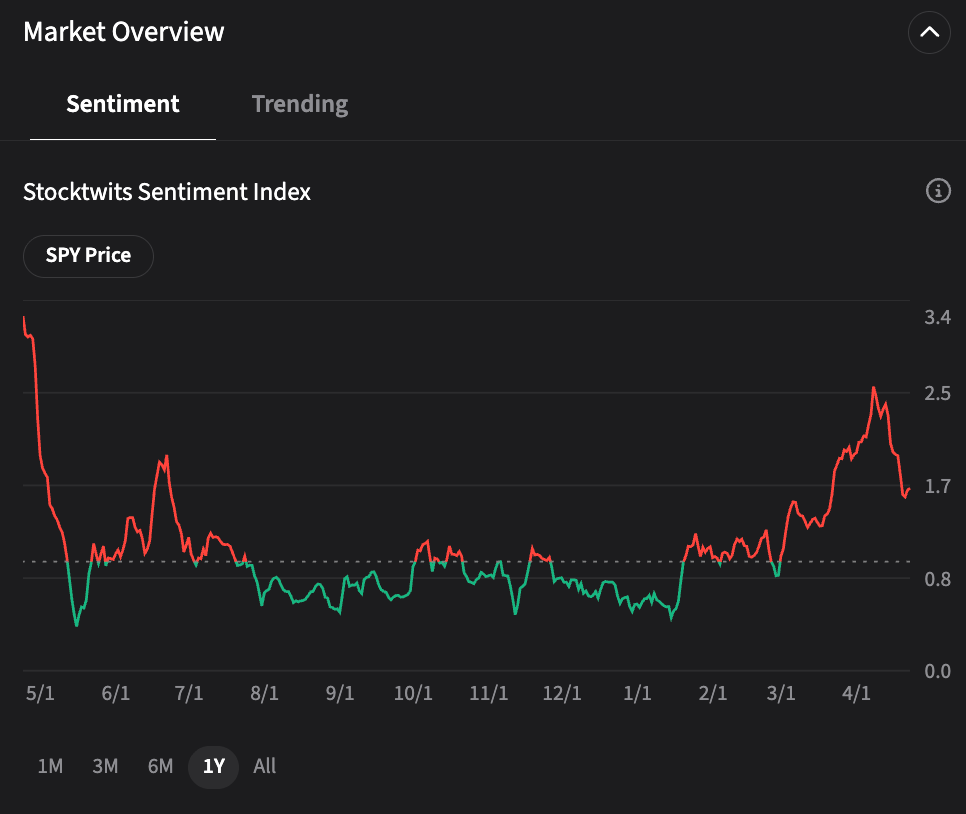
Task: Click the 5/1 date label
Action: click(40, 693)
